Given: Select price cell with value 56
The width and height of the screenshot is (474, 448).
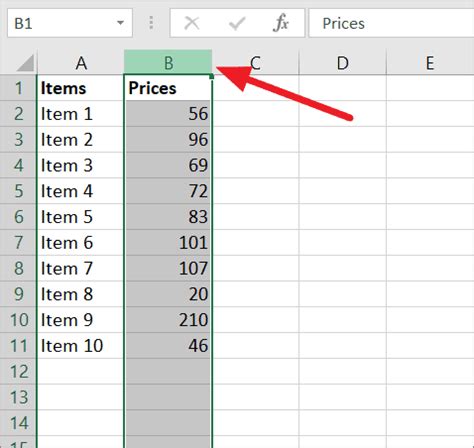Looking at the screenshot, I should (168, 114).
